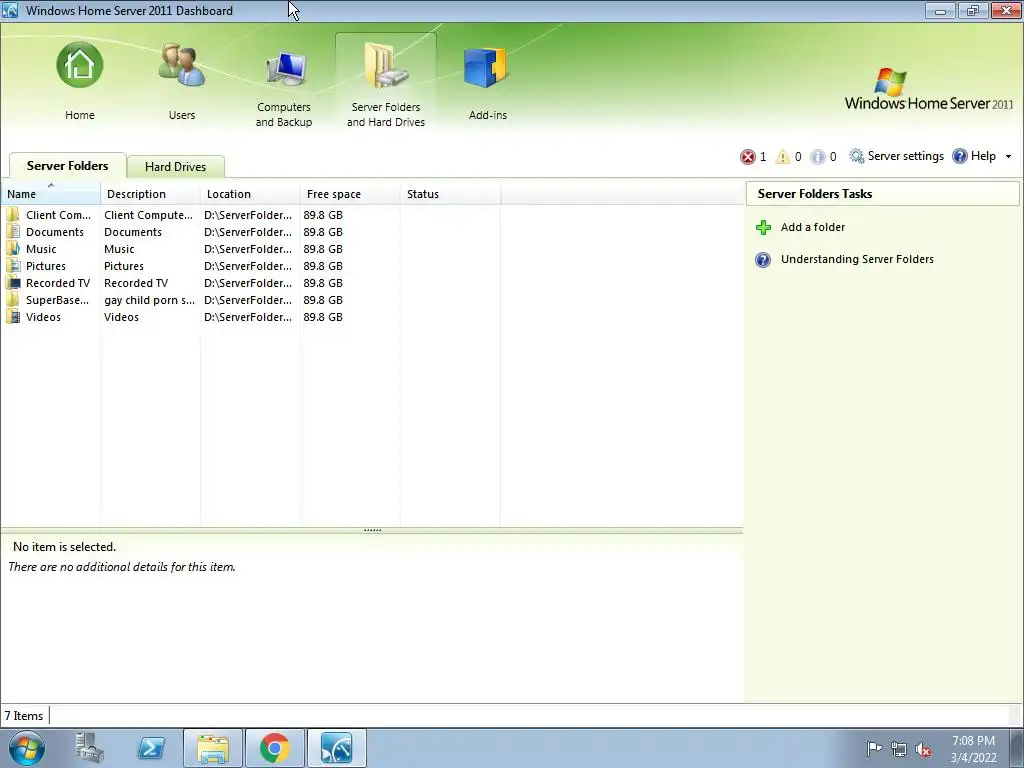The height and width of the screenshot is (768, 1024).
Task: Select the Pictures folder icon
Action: coord(13,266)
